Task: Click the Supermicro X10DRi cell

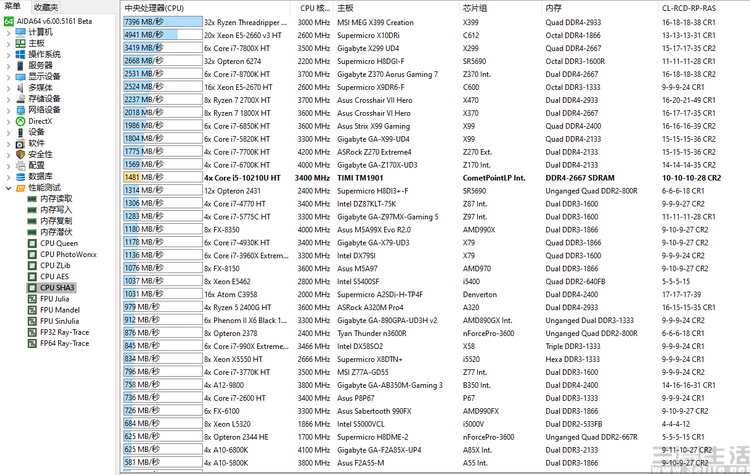Action: 368,35
